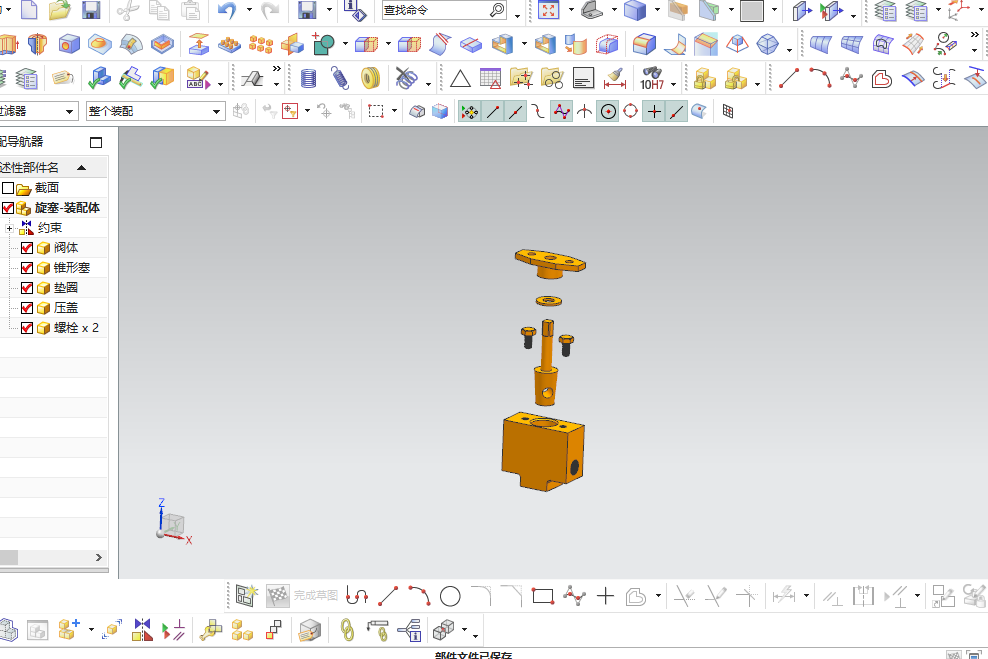Click the sketch Profile tool
The width and height of the screenshot is (988, 659).
click(357, 595)
